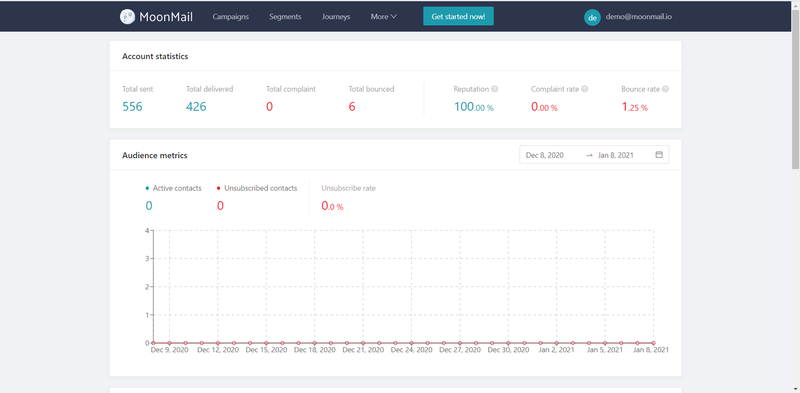Viewport: 800px width, 393px height.
Task: Expand the More dropdown menu
Action: [384, 16]
